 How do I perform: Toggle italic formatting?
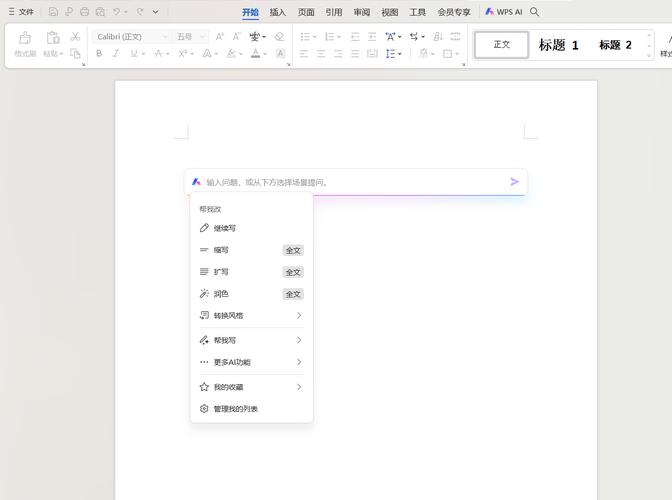116,54
